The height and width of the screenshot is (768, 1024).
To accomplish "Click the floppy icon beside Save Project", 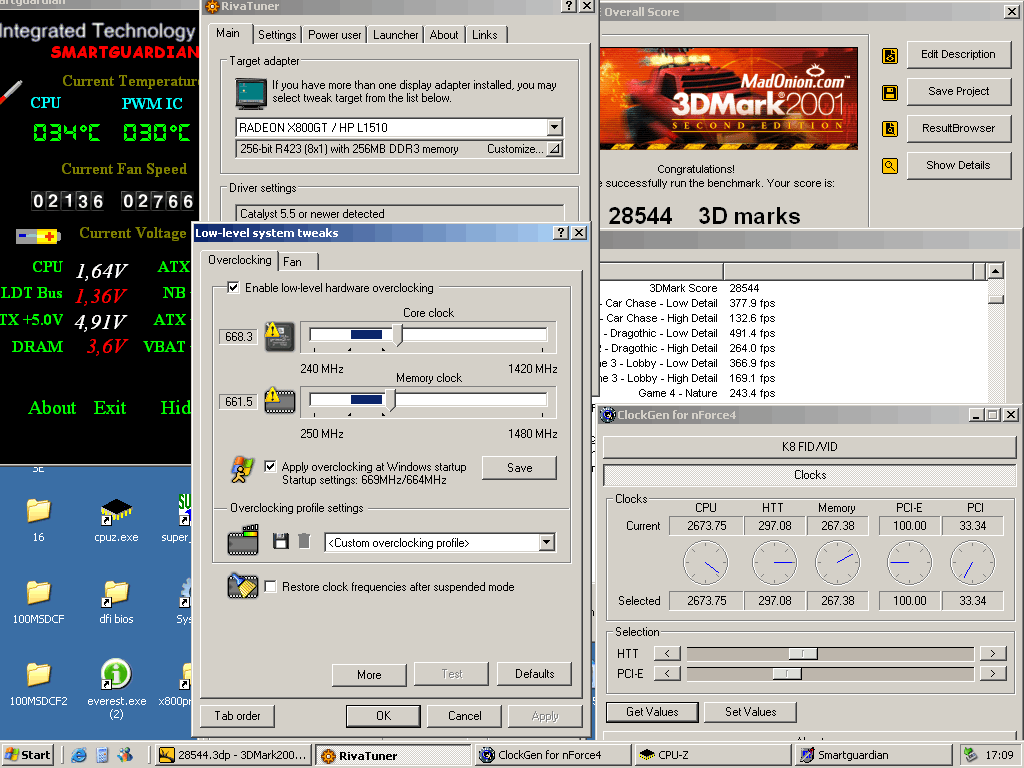I will coord(889,92).
